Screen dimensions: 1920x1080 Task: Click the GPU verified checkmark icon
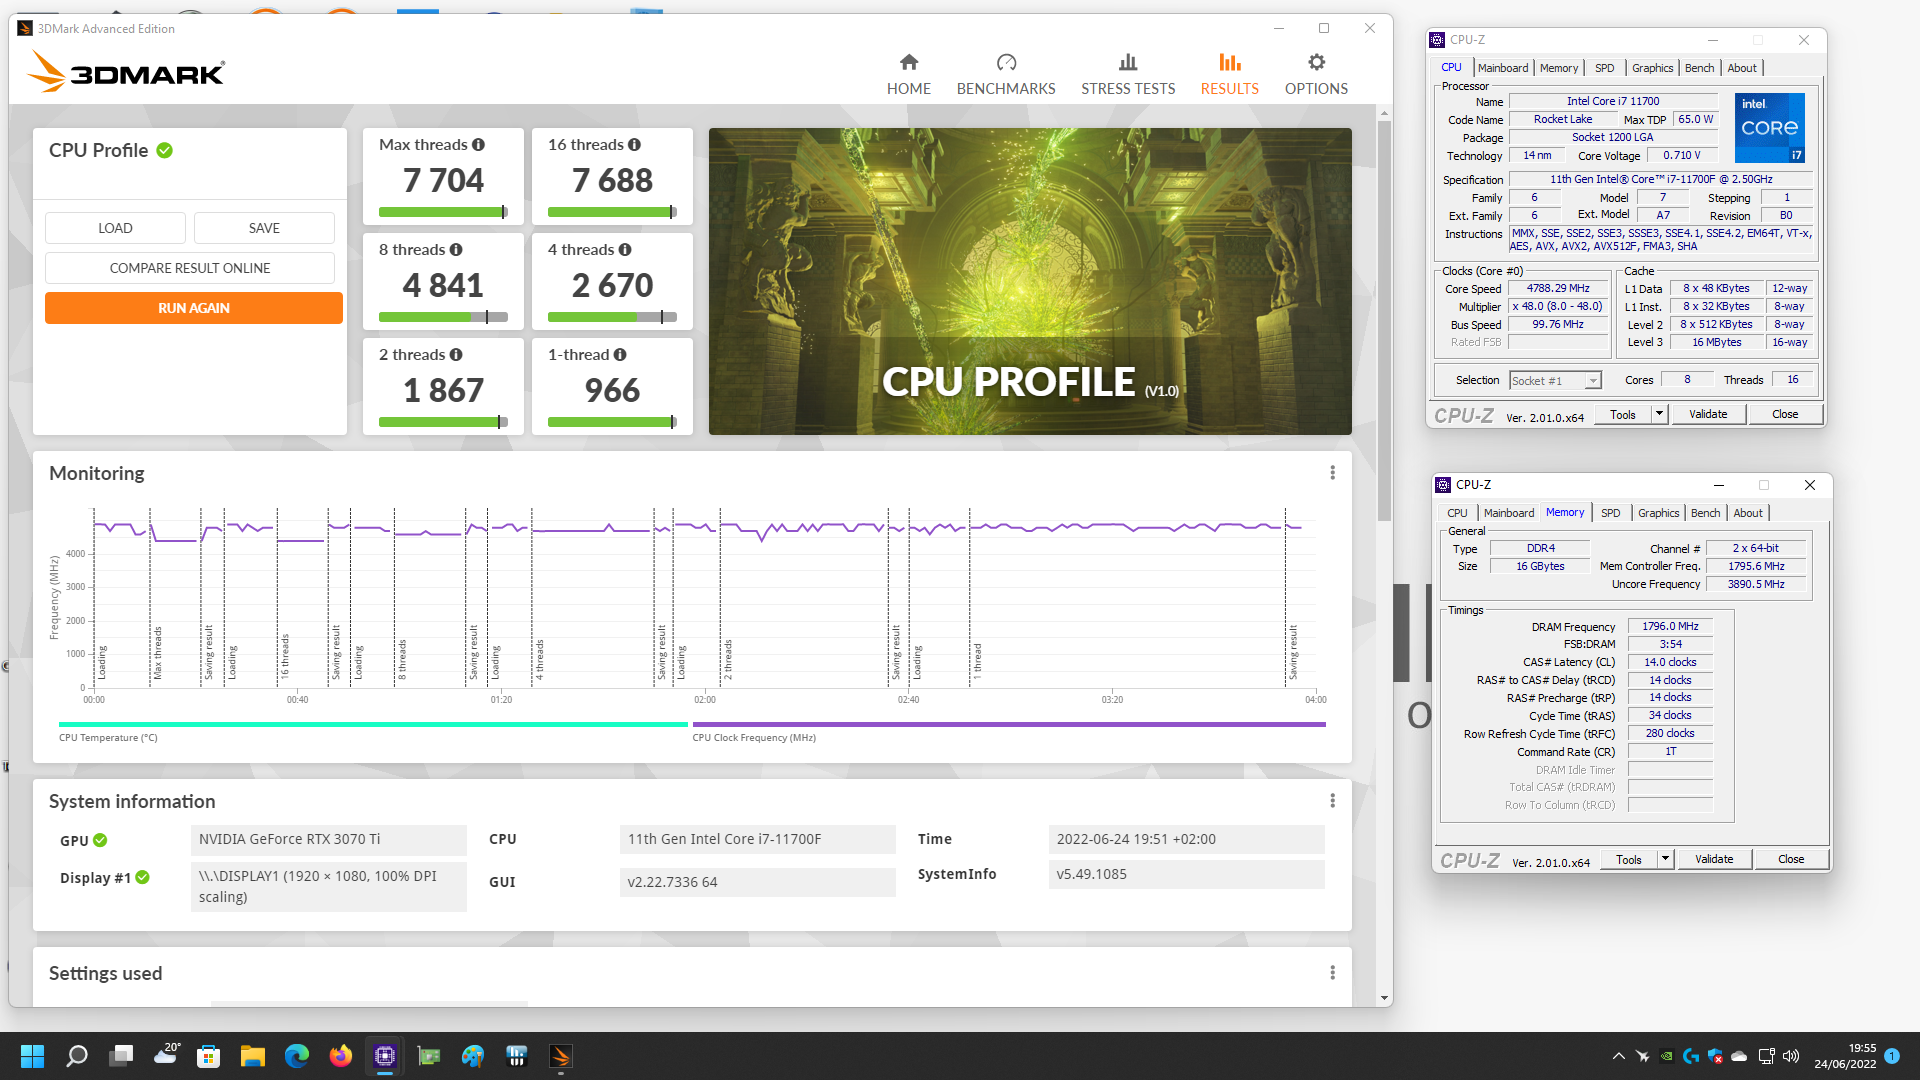click(x=100, y=841)
